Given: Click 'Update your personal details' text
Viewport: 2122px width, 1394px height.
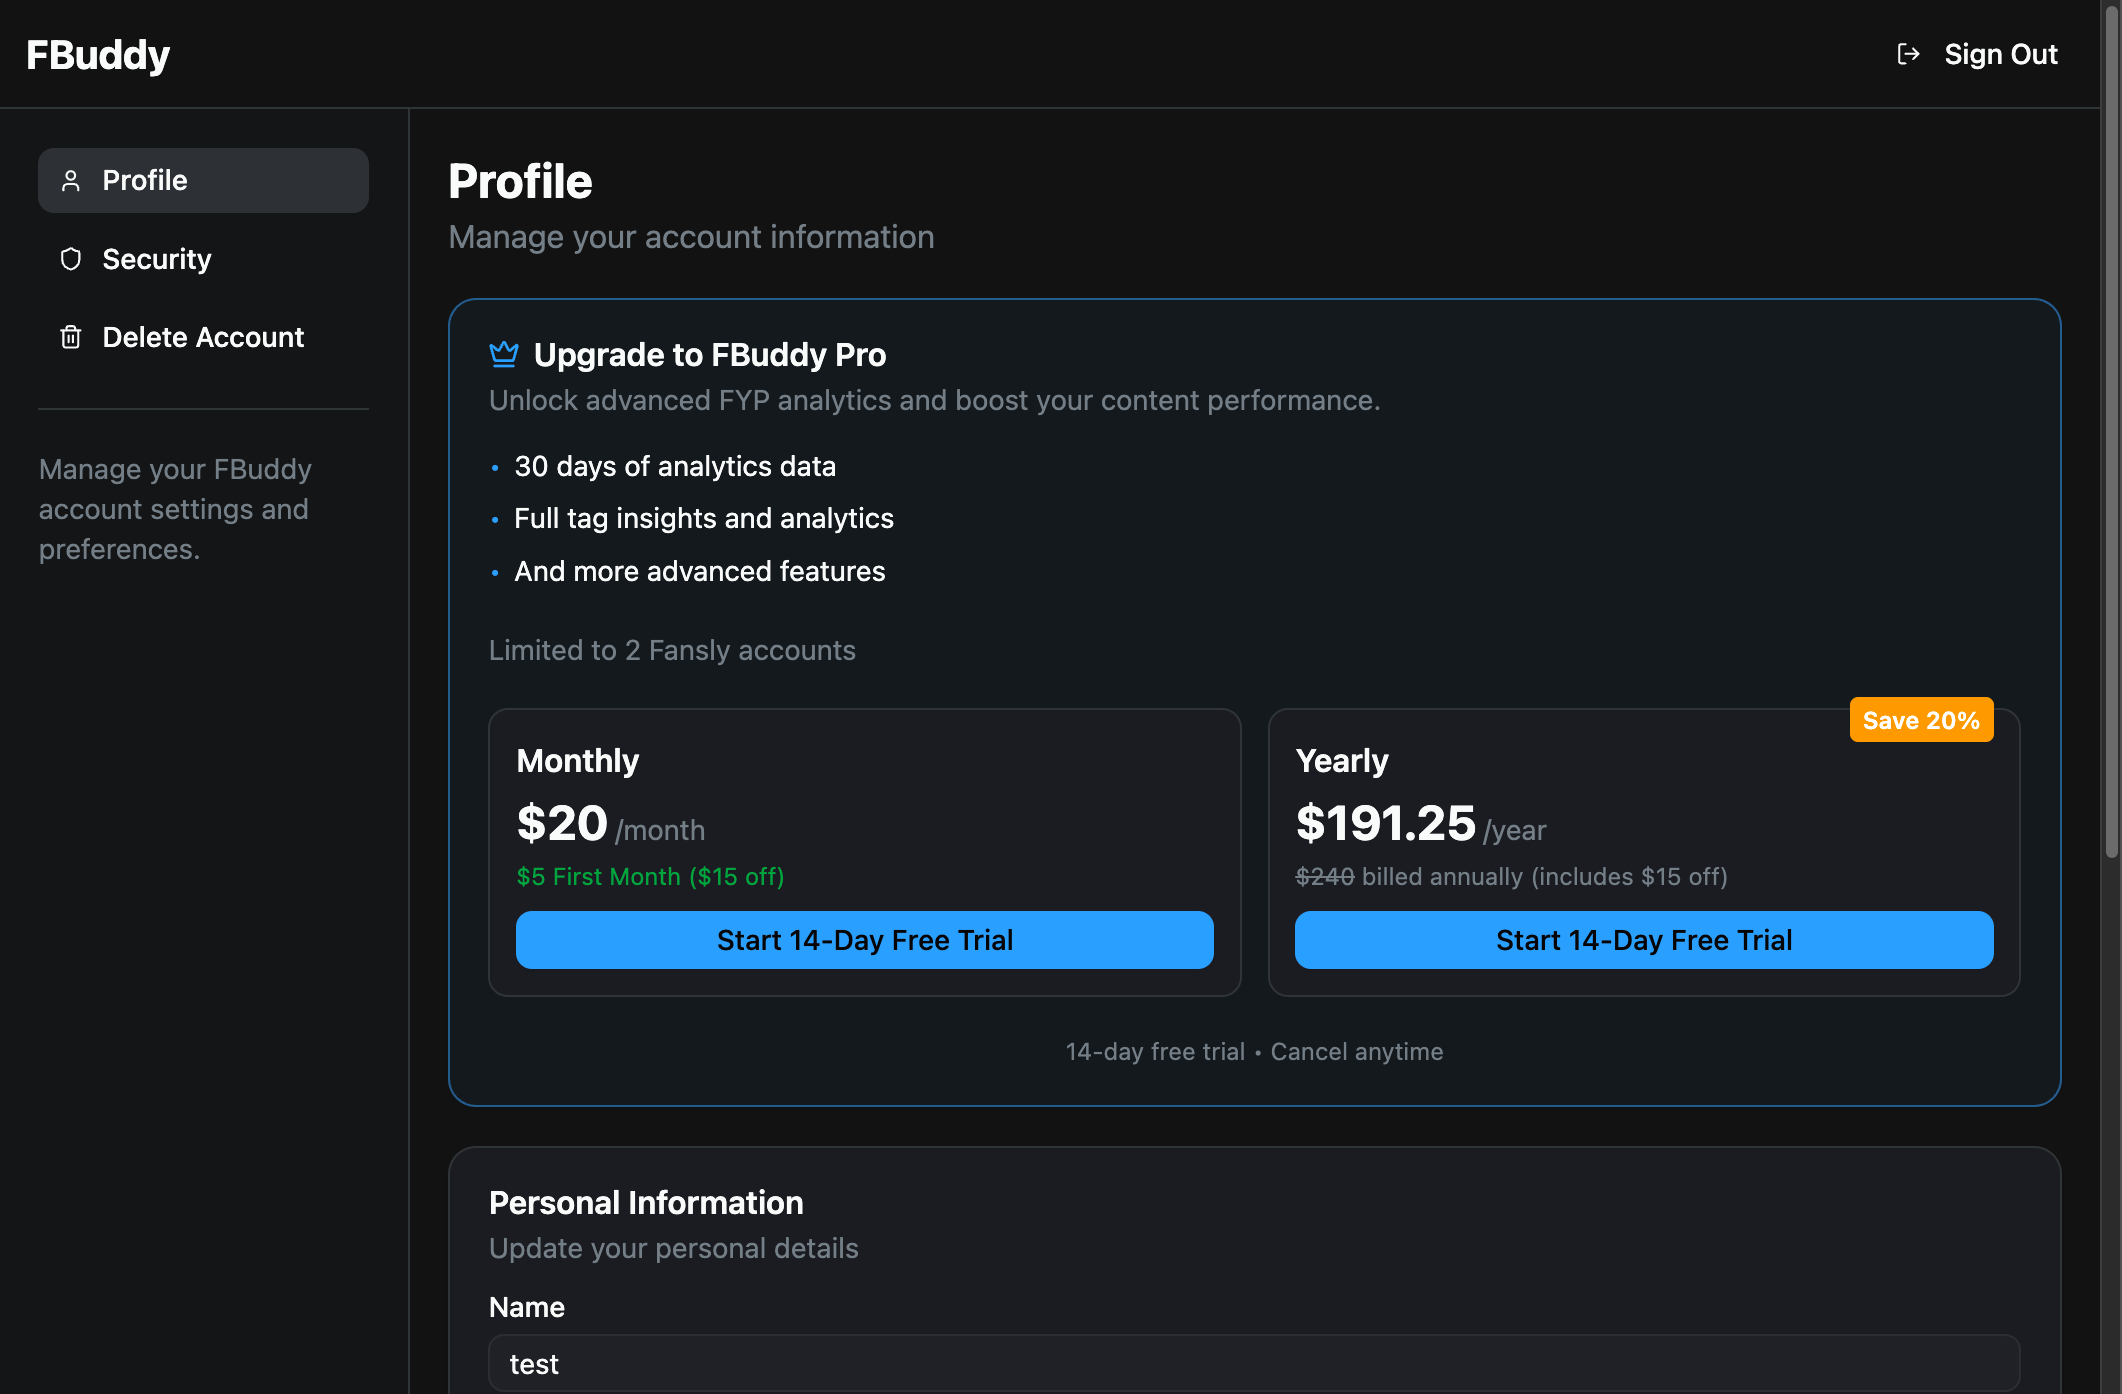Looking at the screenshot, I should [x=673, y=1248].
